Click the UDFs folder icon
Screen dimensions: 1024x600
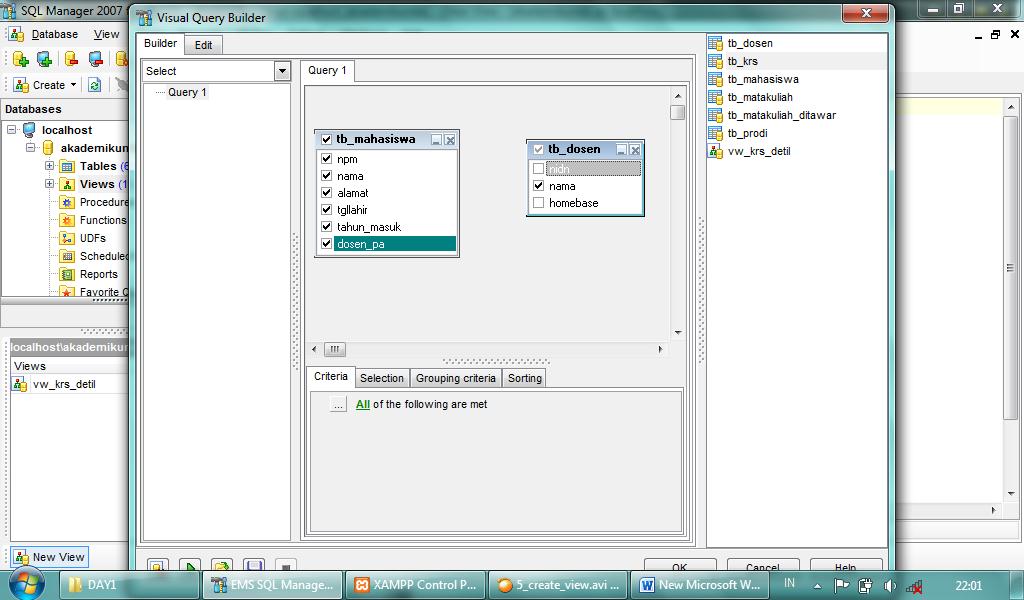coord(67,238)
